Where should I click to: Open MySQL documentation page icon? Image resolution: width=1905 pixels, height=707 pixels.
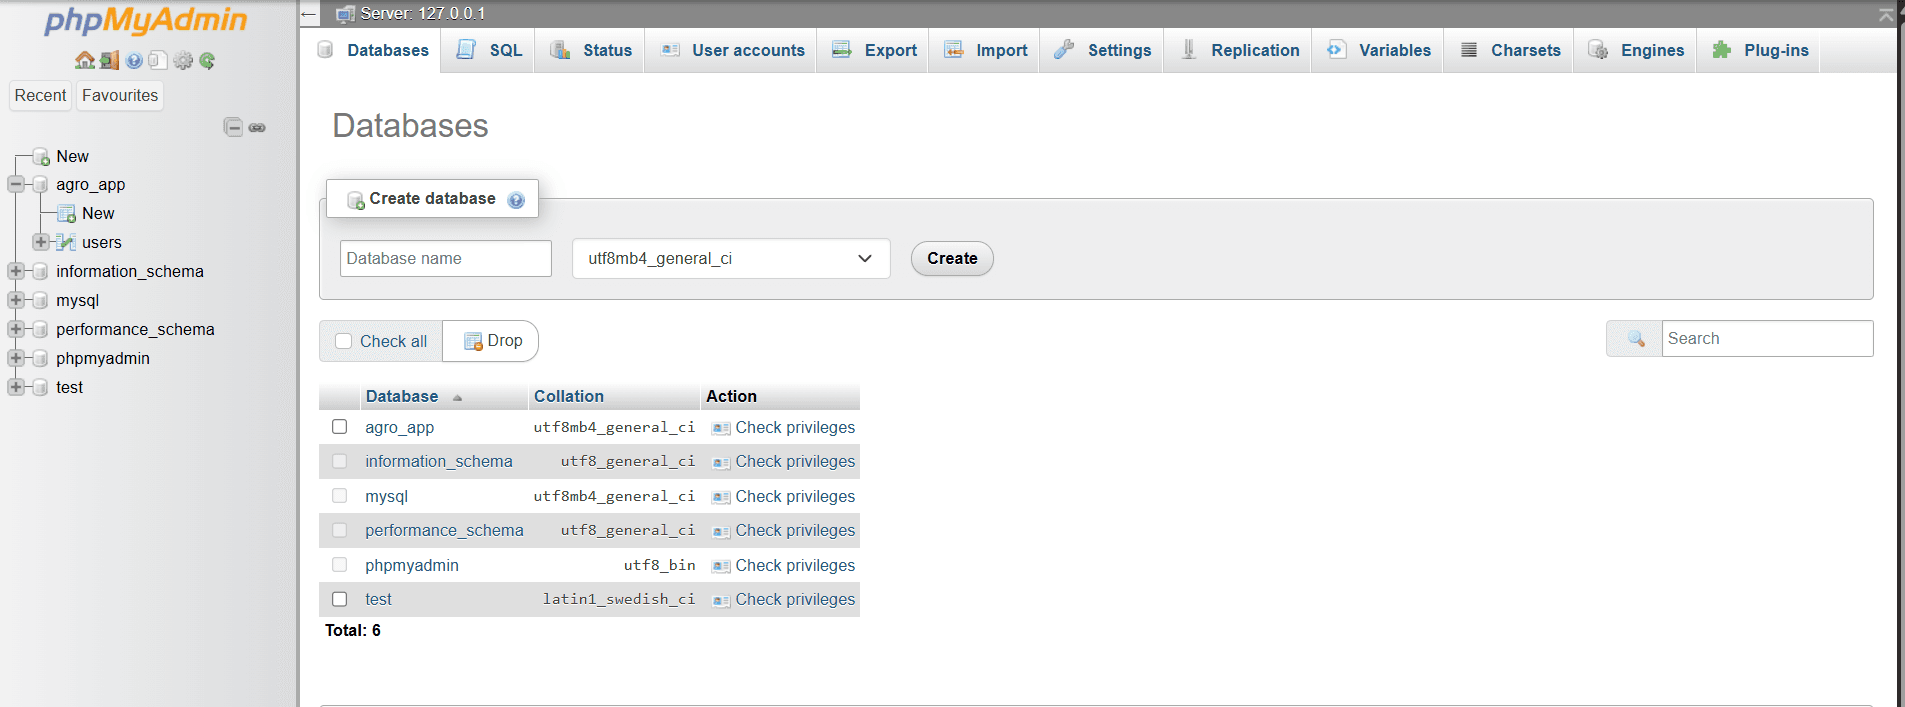[157, 60]
